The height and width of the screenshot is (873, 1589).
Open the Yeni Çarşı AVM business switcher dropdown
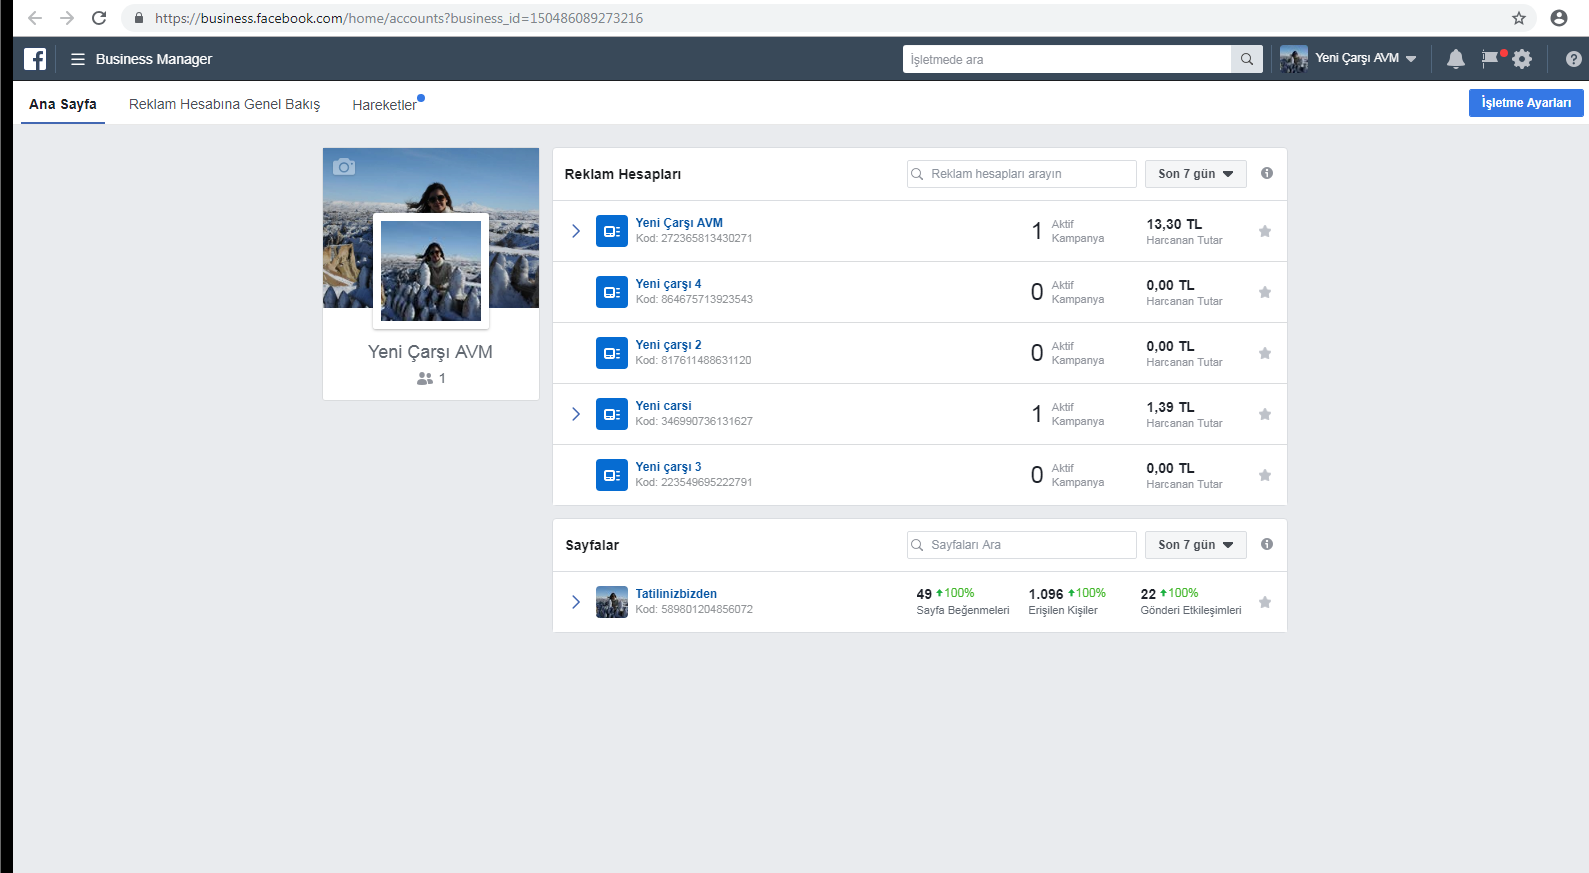[x=1349, y=59]
